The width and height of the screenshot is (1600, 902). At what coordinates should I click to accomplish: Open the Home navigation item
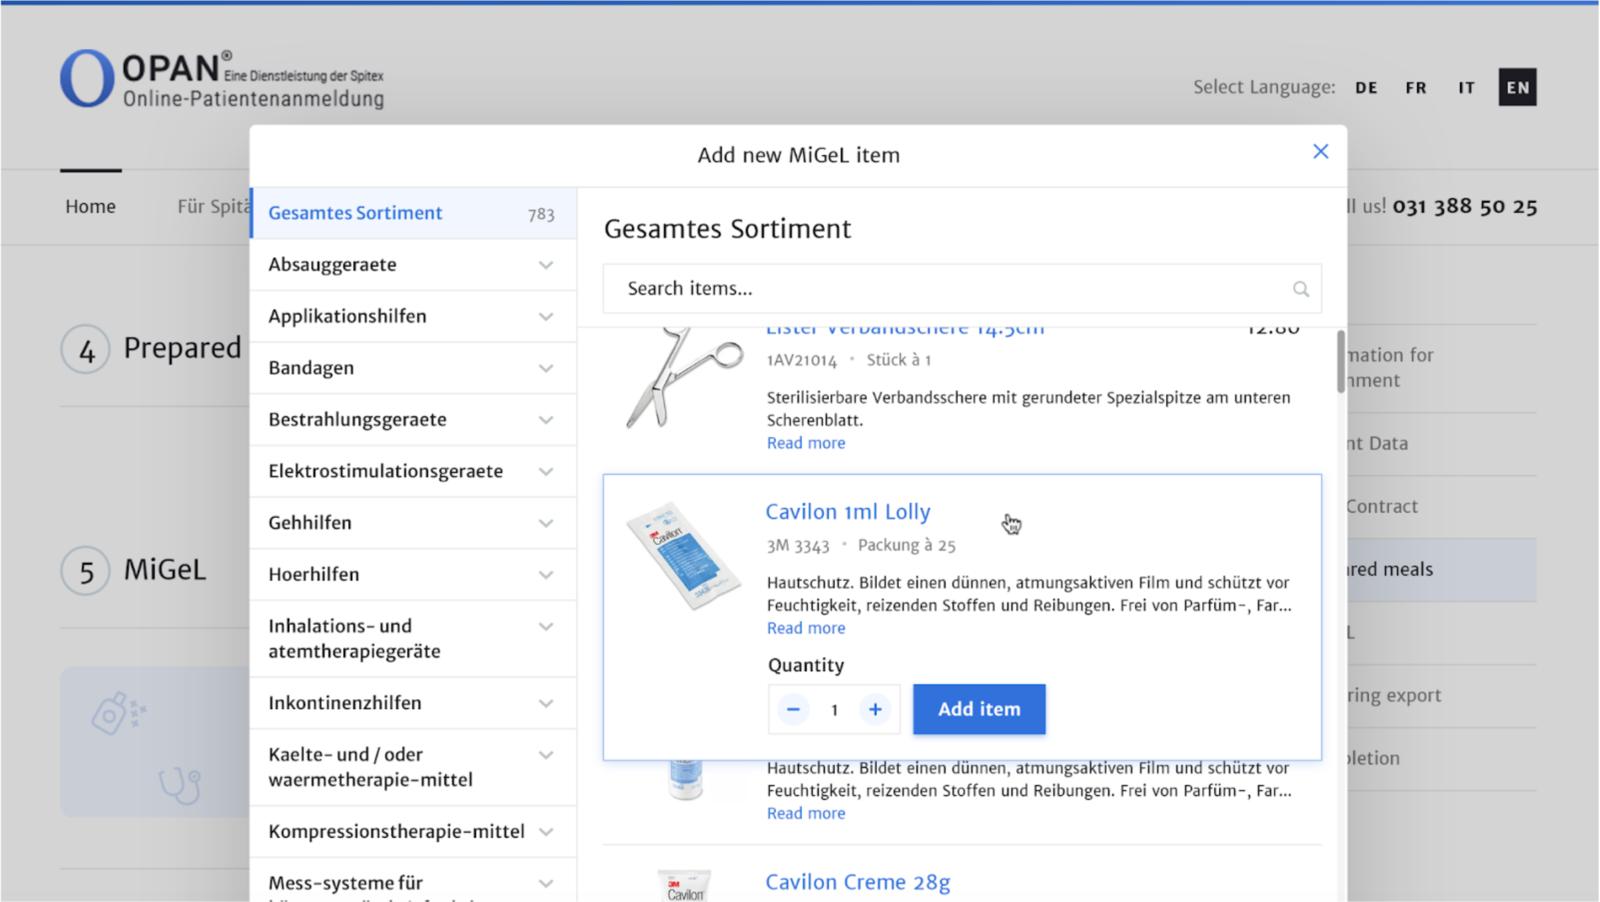pos(90,206)
